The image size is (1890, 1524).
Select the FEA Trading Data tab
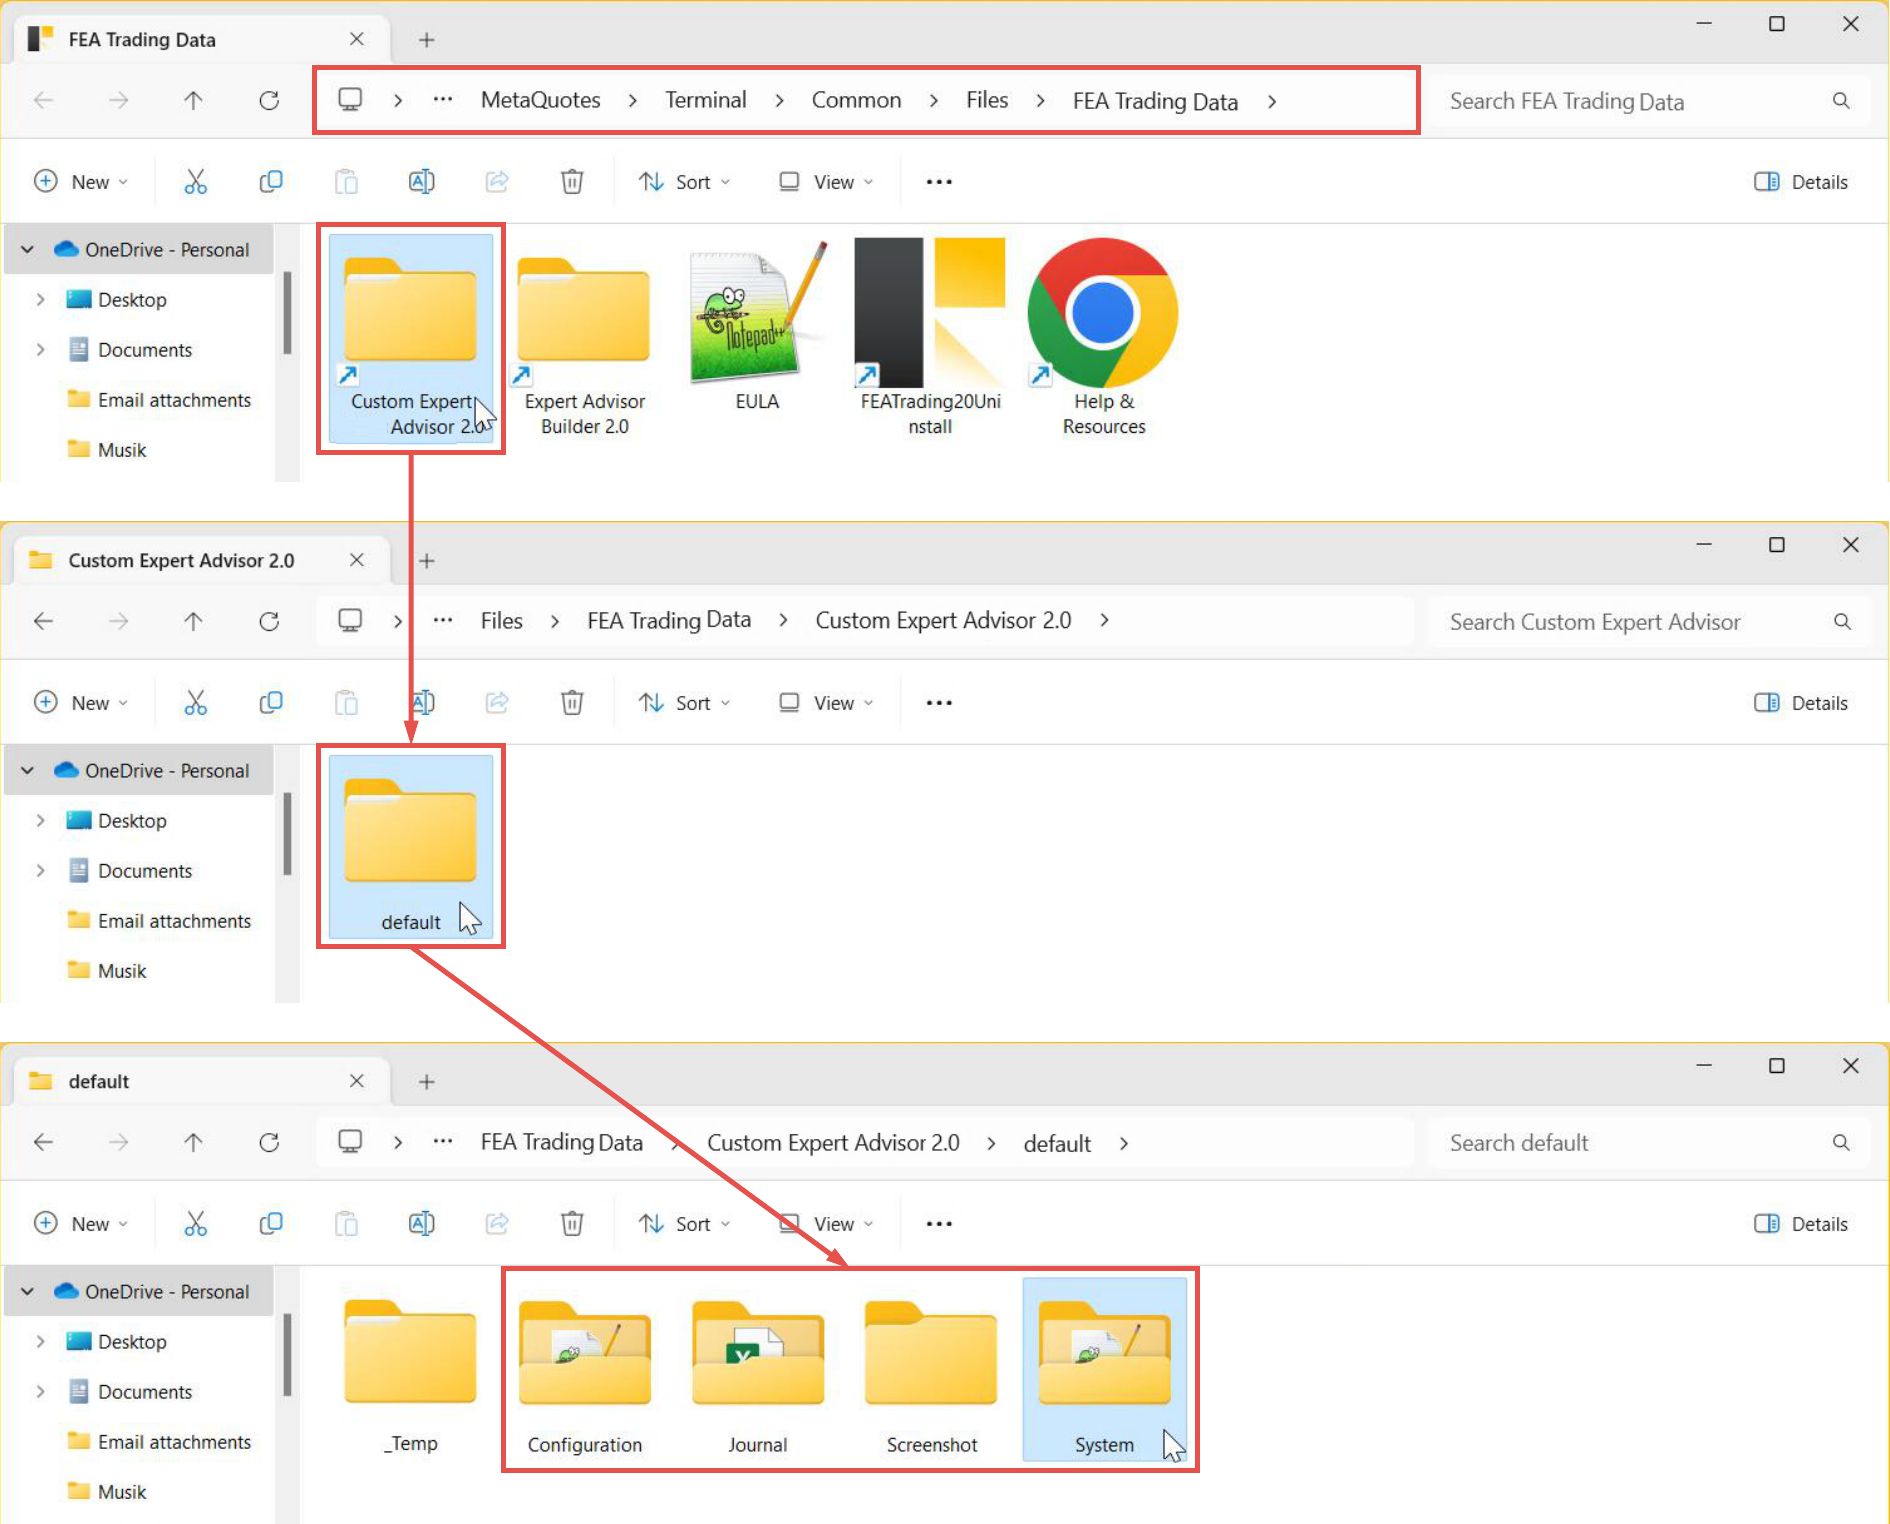coord(200,40)
